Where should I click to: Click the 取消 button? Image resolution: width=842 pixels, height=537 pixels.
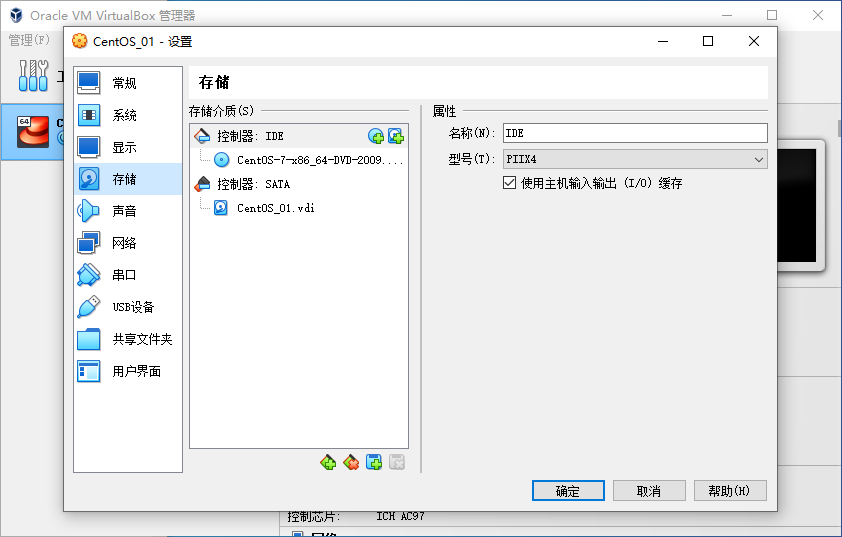coord(649,491)
